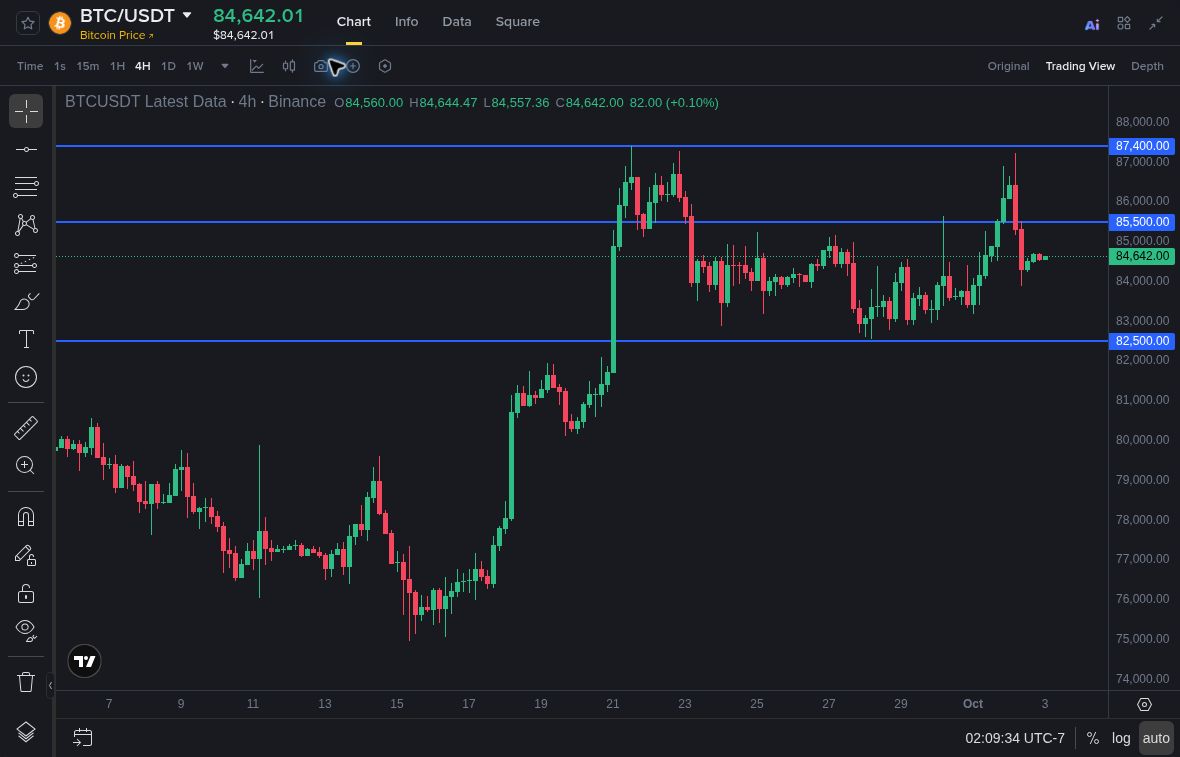Change the candlestick chart type
Viewport: 1180px width, 757px height.
tap(289, 66)
